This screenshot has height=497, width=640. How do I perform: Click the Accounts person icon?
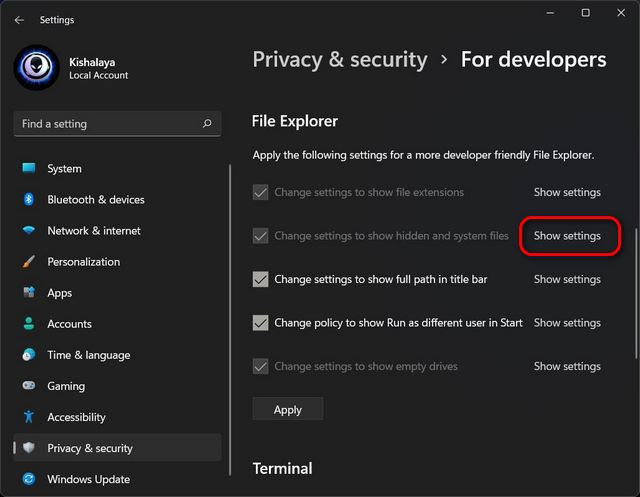[x=29, y=323]
